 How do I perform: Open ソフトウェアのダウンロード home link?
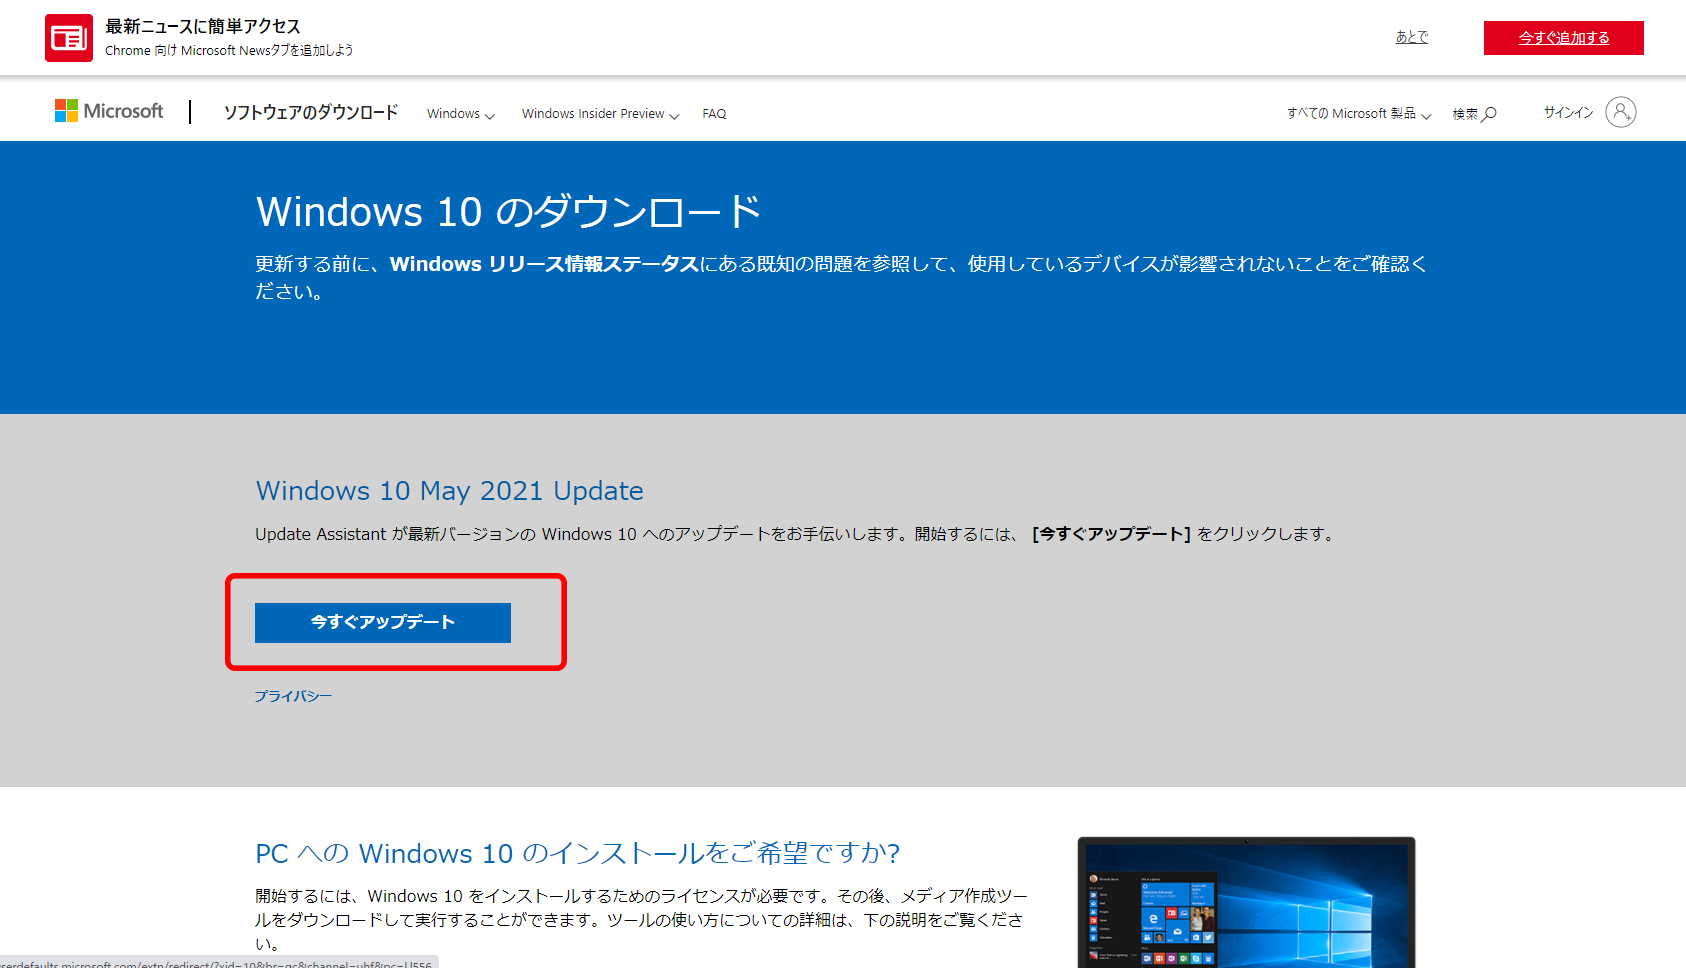click(x=311, y=112)
